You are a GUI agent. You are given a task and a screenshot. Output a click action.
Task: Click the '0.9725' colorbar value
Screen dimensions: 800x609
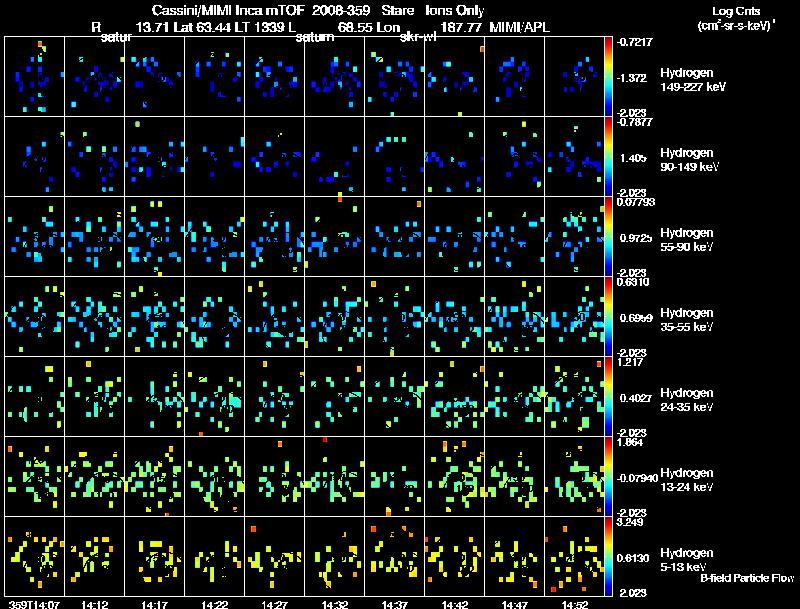click(636, 238)
